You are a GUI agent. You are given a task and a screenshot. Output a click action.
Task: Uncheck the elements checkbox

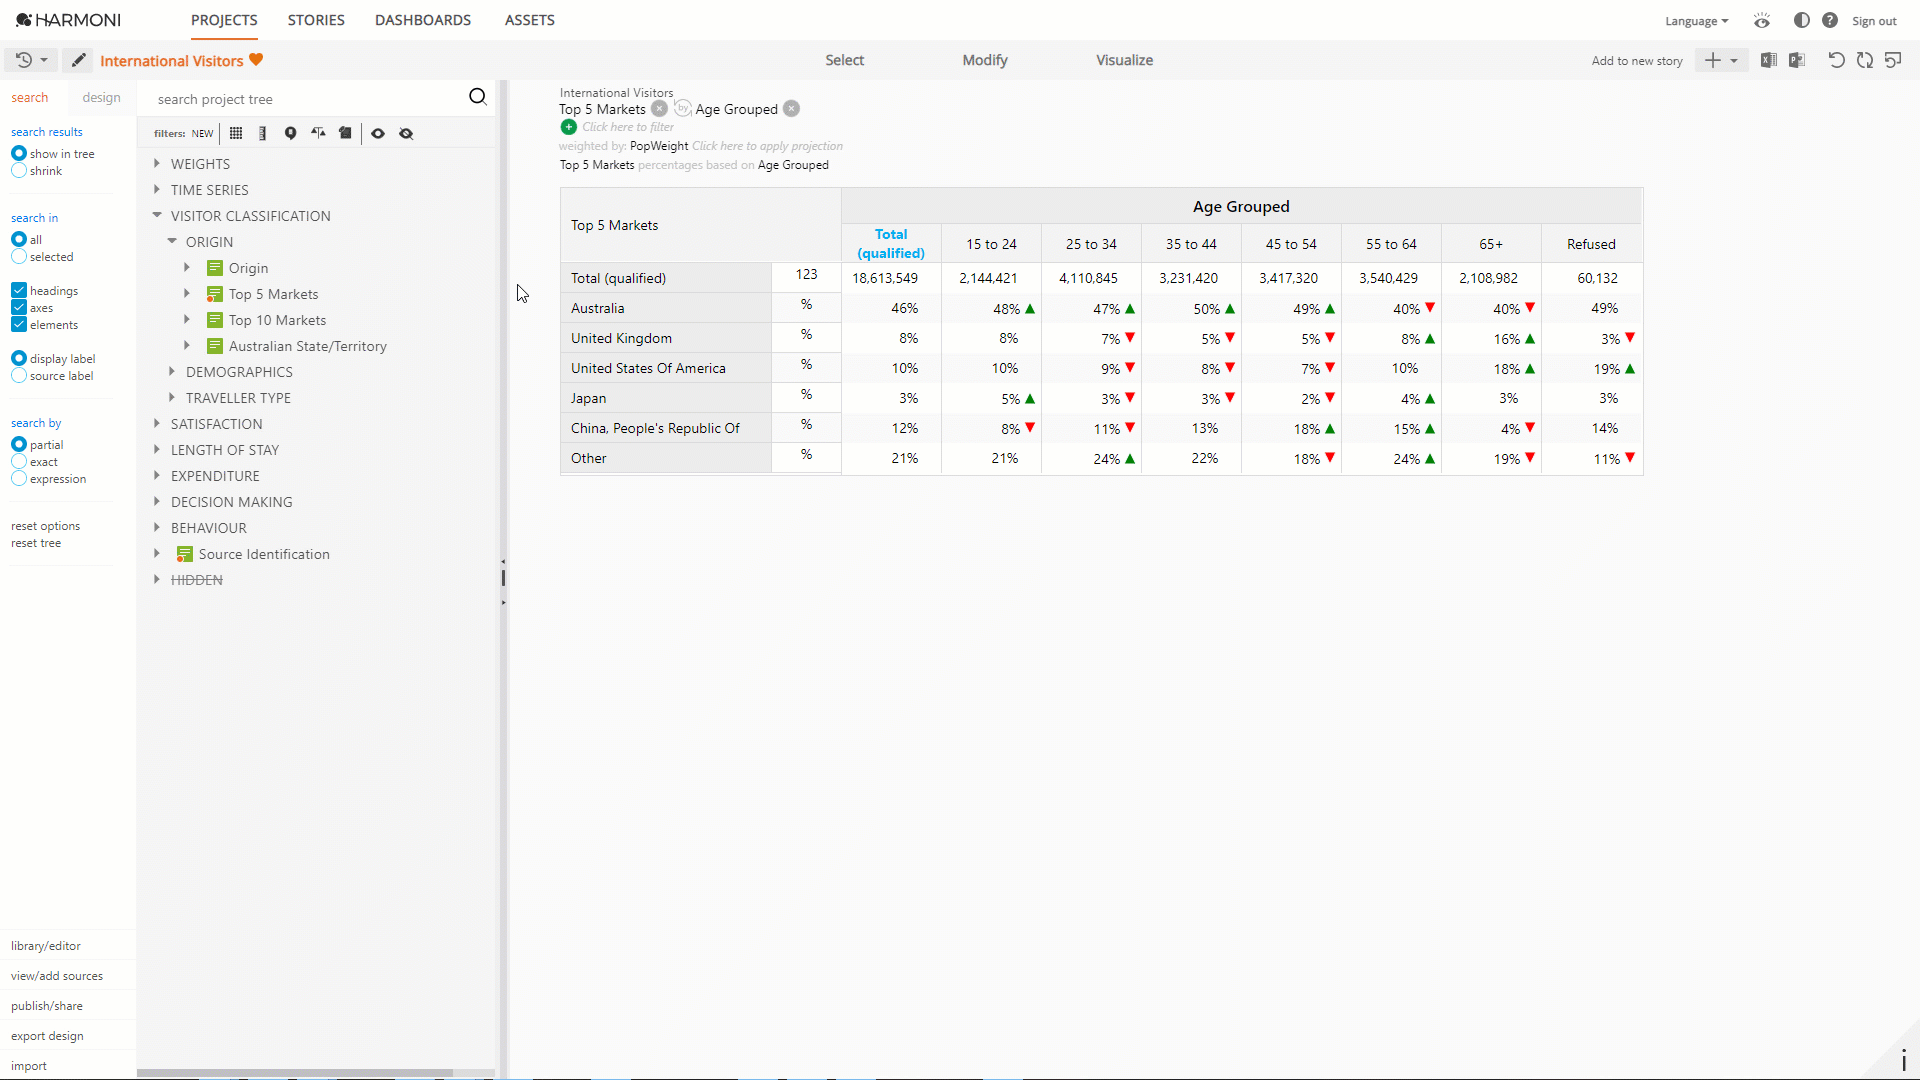(19, 324)
